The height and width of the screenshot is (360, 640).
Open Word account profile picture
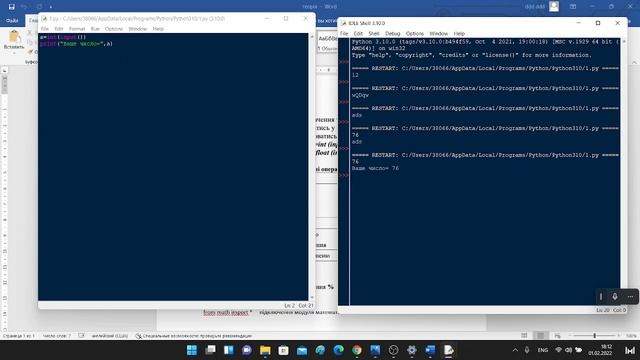pos(554,7)
